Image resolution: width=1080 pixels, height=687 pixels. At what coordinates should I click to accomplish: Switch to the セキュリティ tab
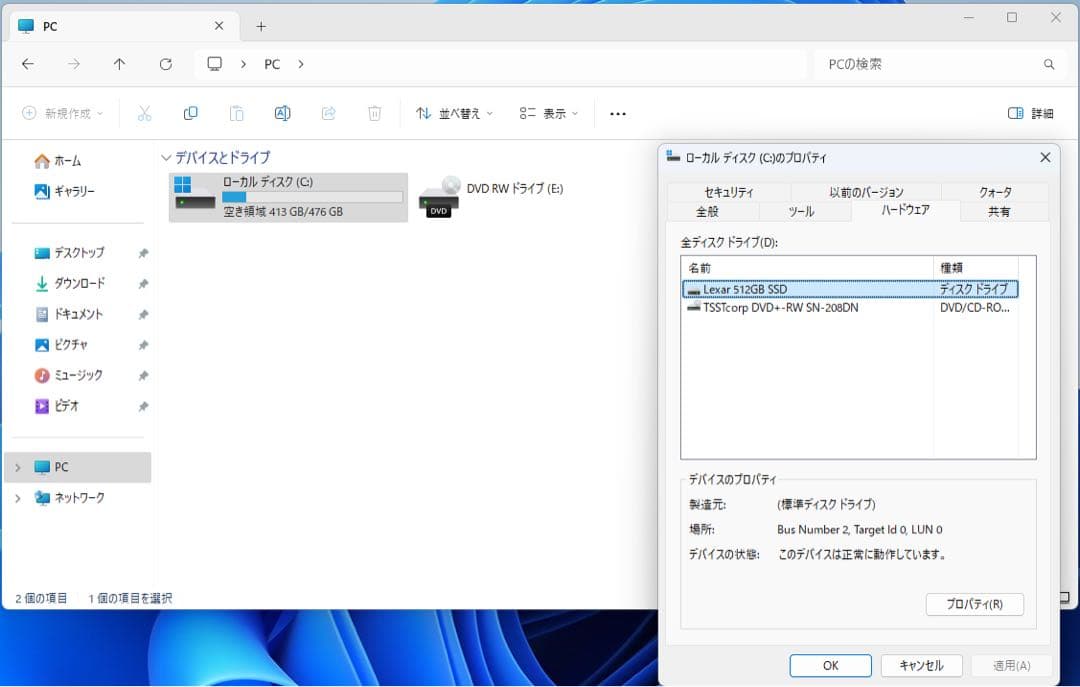coord(730,191)
